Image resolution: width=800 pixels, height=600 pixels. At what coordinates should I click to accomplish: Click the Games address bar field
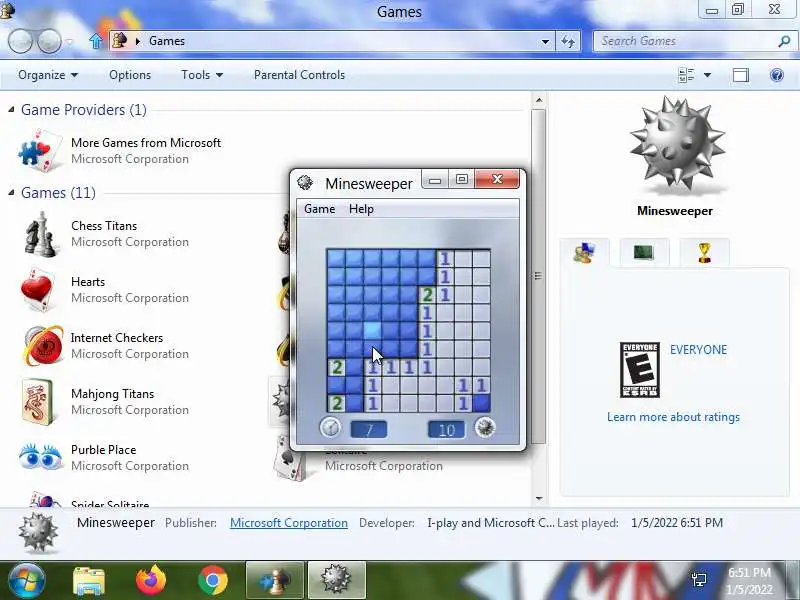(331, 41)
